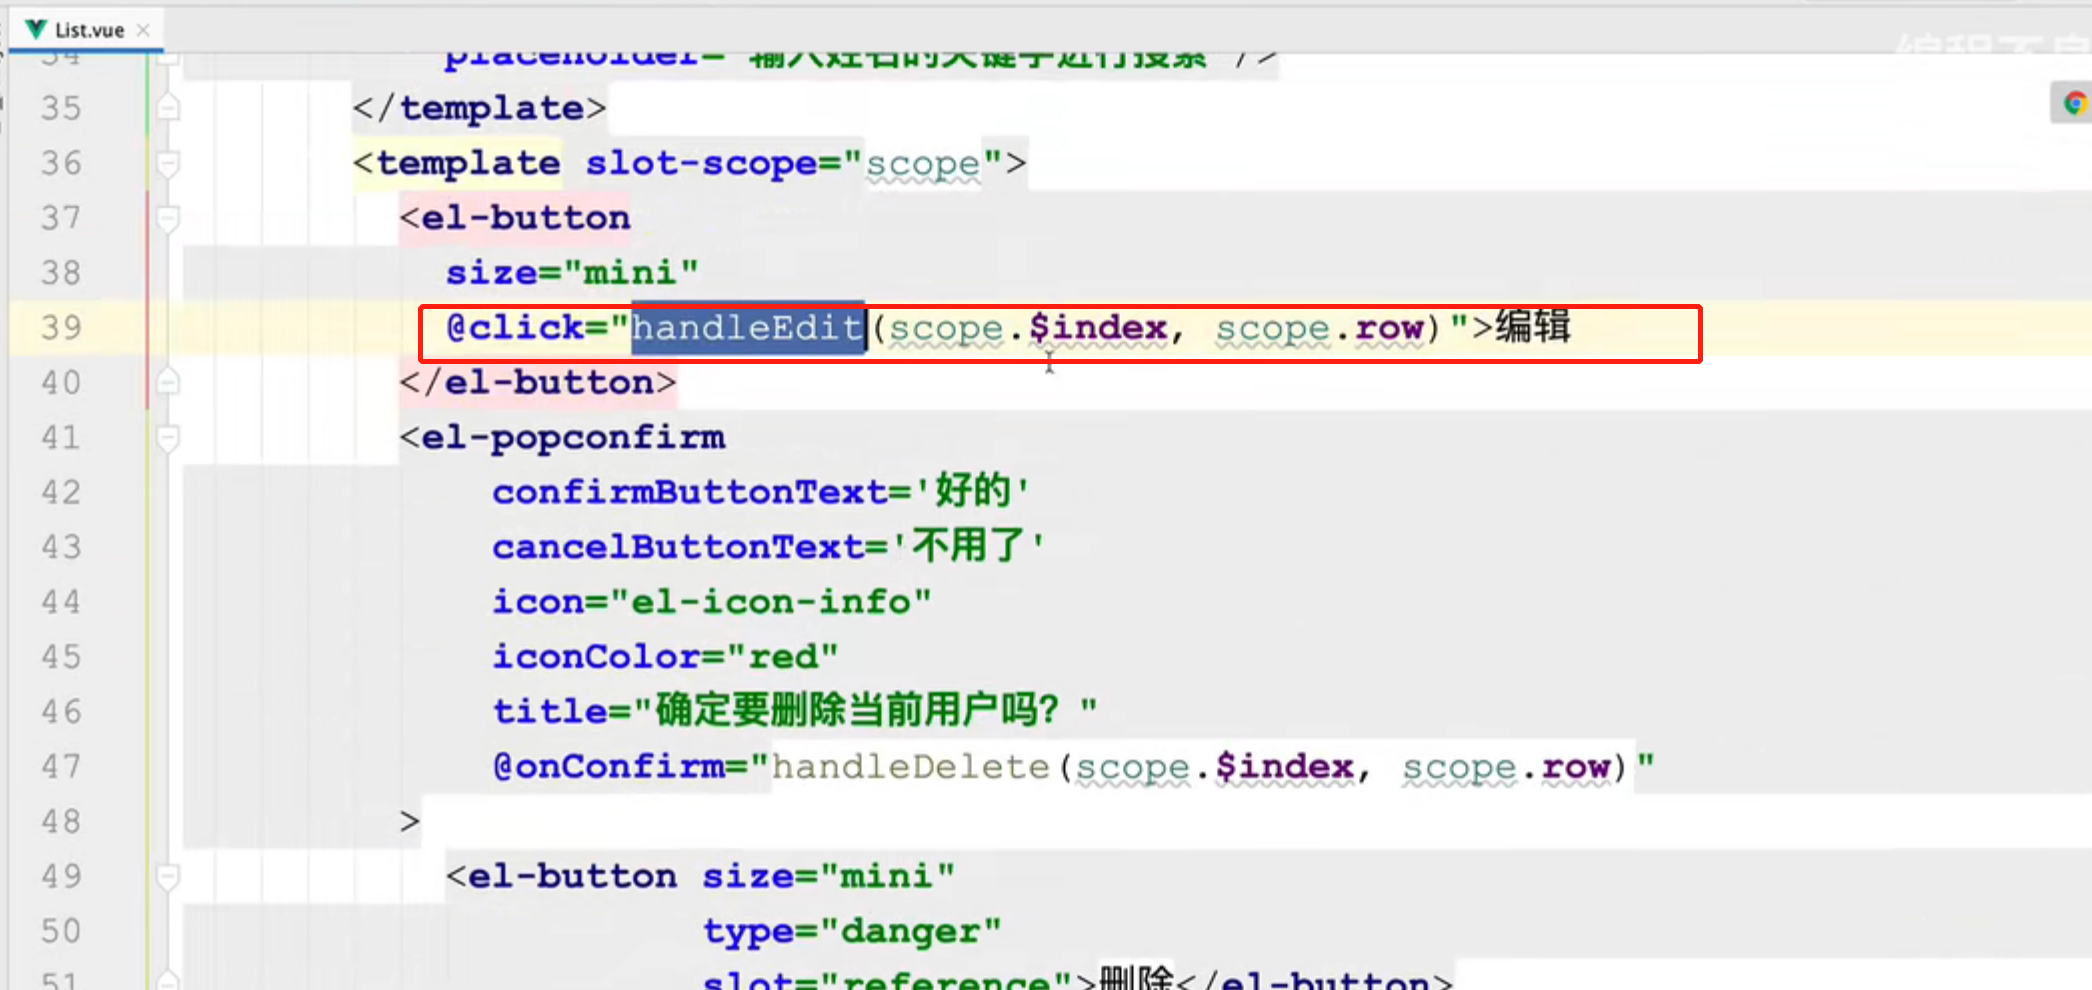Click the '好的' confirm text value
The image size is (2092, 990).
pyautogui.click(x=972, y=491)
